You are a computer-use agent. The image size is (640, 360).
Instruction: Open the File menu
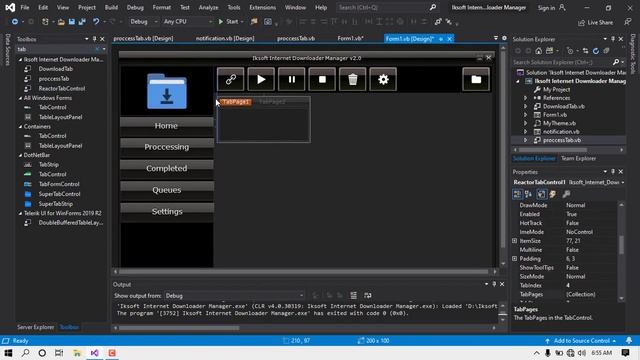(25, 7)
